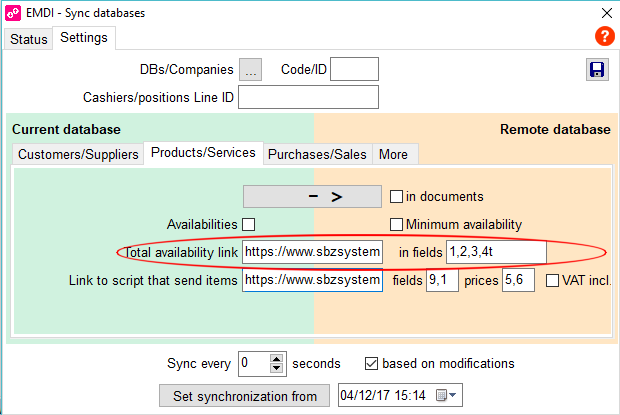Viewport: 620px width, 415px height.
Task: Click the Code/ID input box
Action: pos(354,69)
